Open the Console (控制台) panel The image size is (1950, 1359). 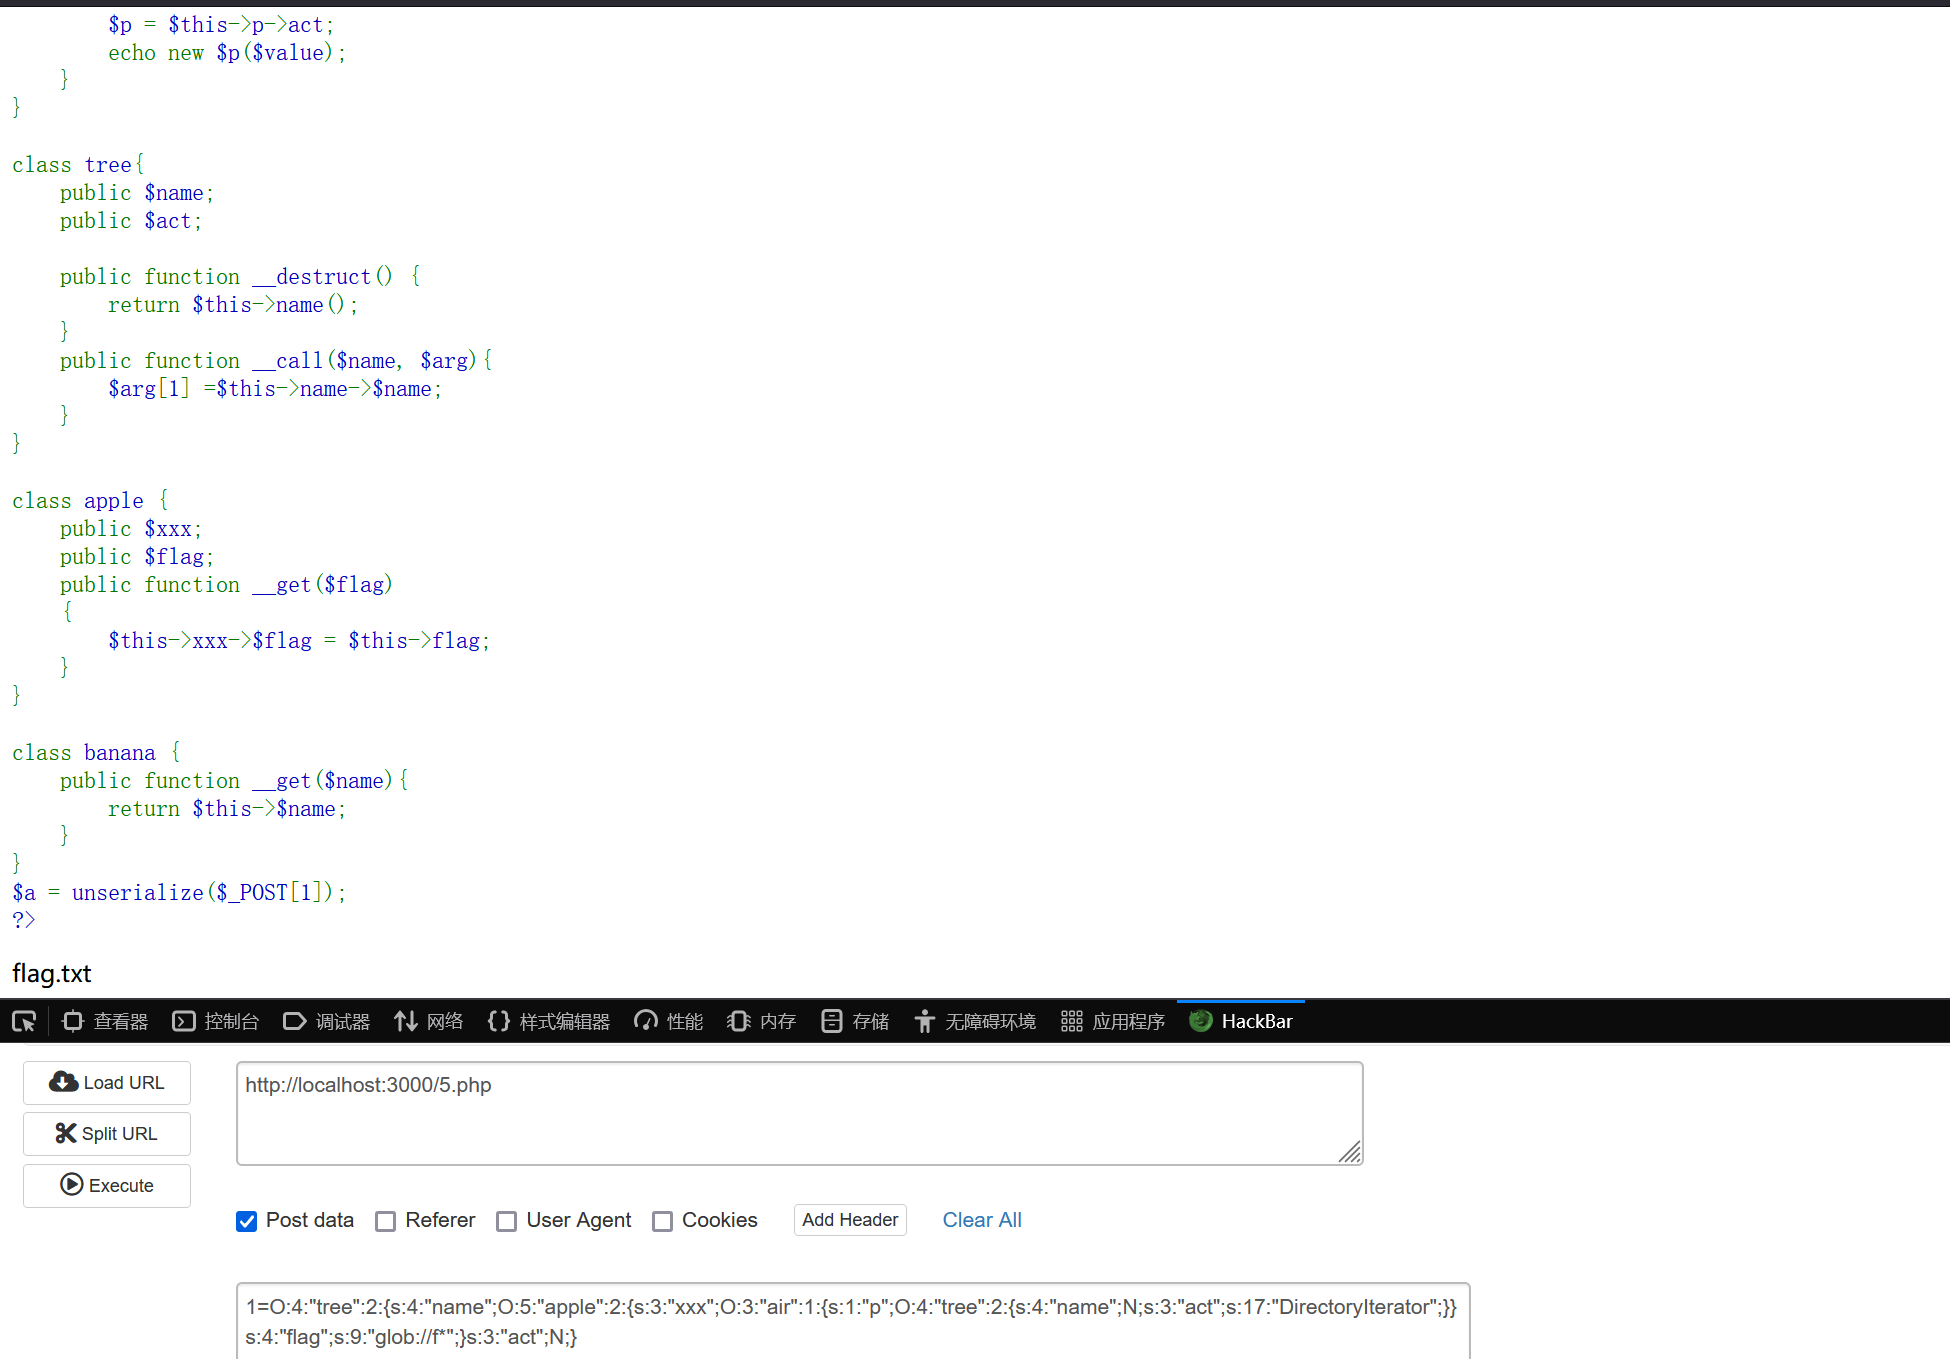(x=216, y=1021)
